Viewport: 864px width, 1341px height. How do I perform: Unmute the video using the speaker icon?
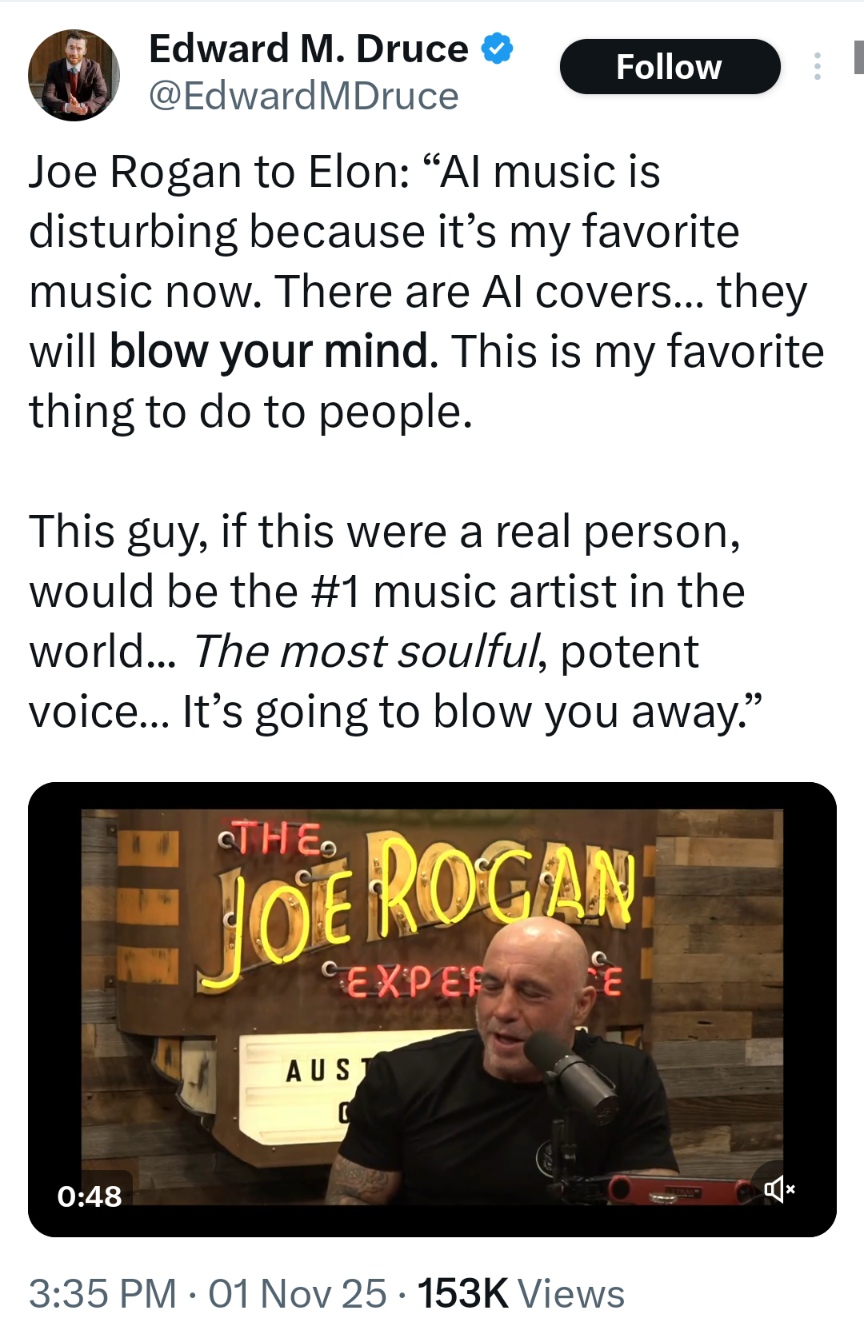click(778, 1190)
